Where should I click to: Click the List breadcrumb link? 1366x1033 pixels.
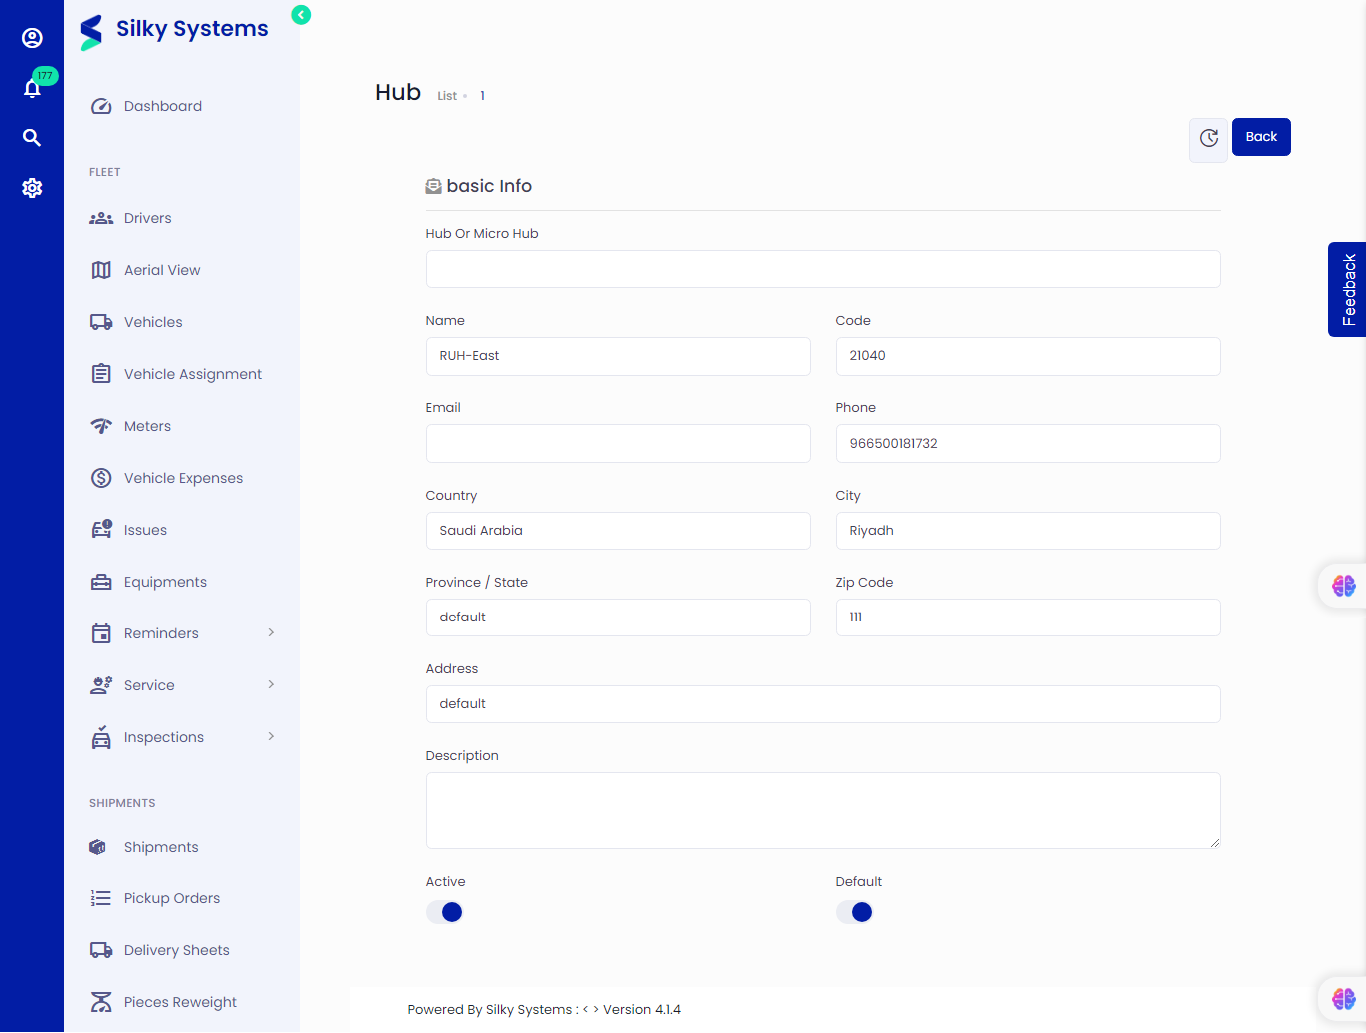[x=447, y=96]
